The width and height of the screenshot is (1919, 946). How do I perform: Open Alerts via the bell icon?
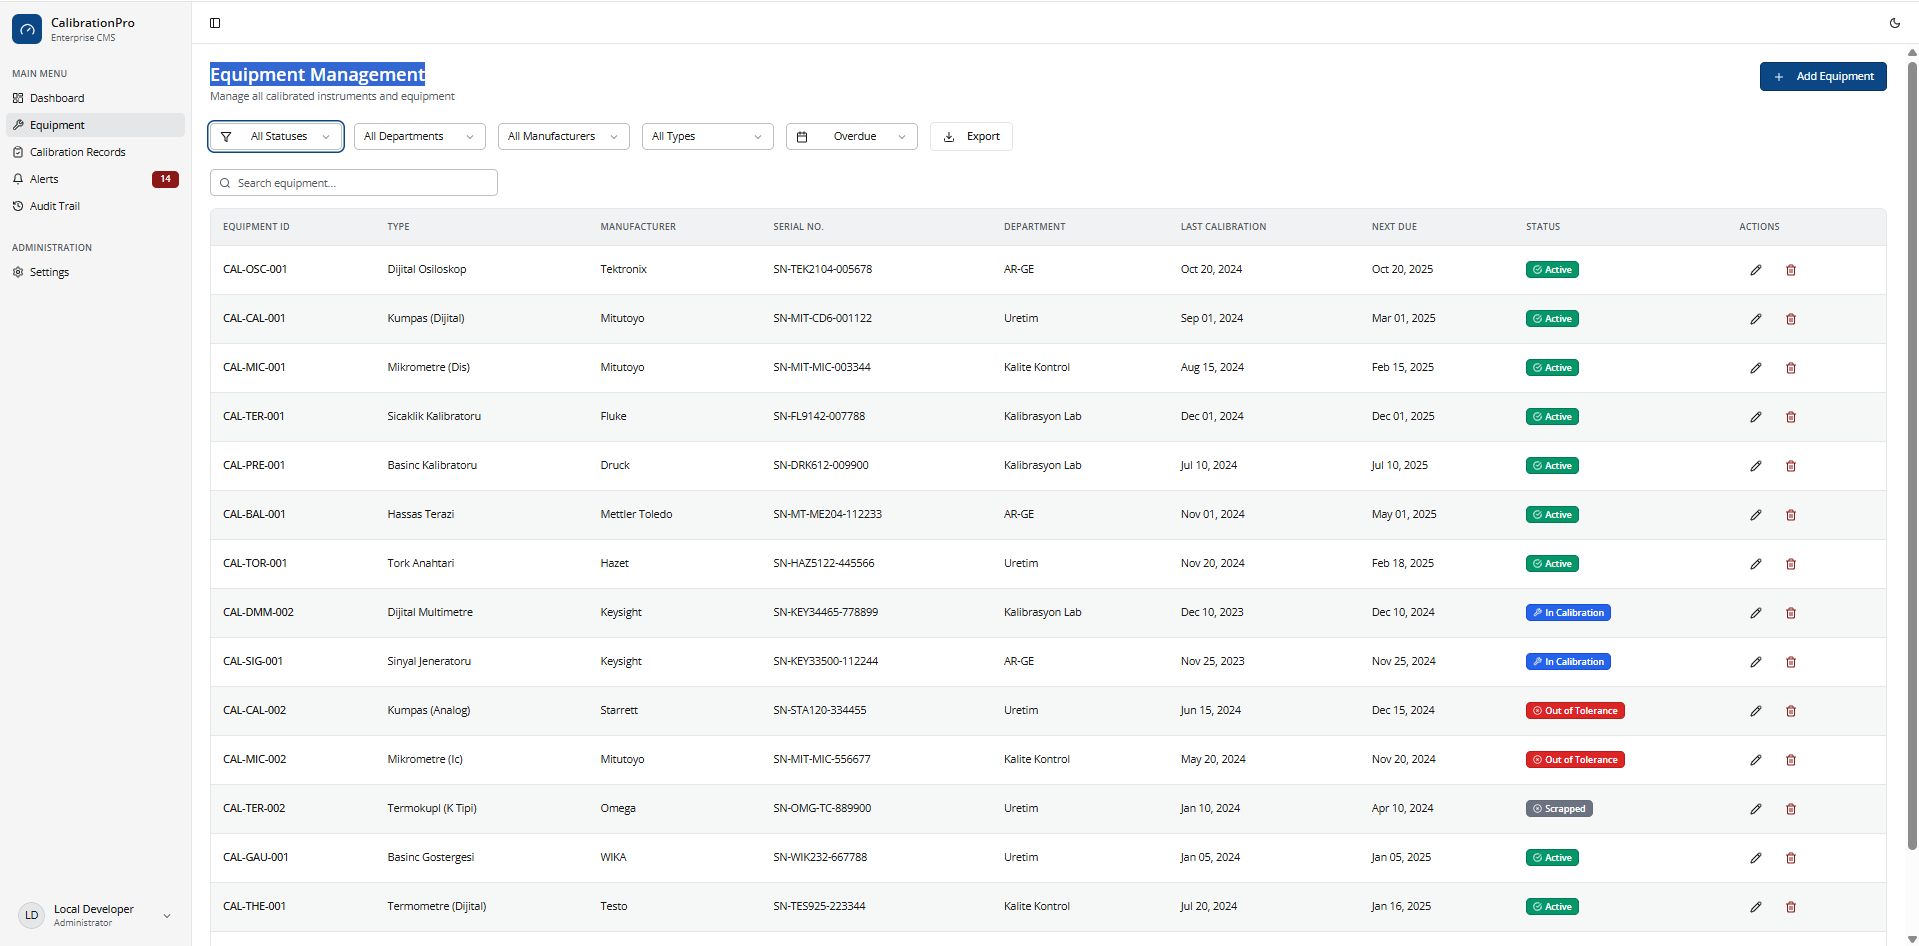tap(17, 178)
